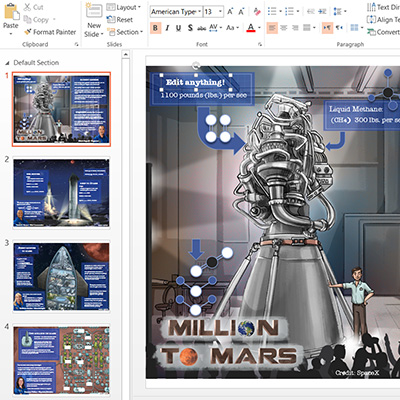The image size is (400, 400).
Task: Align text to the right
Action: click(x=295, y=28)
